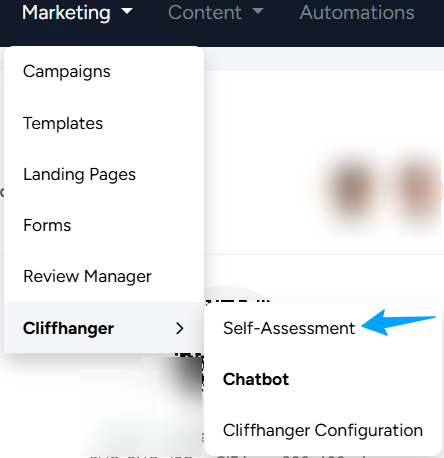444x458 pixels.
Task: Click the right blurred profile avatar
Action: [420, 189]
